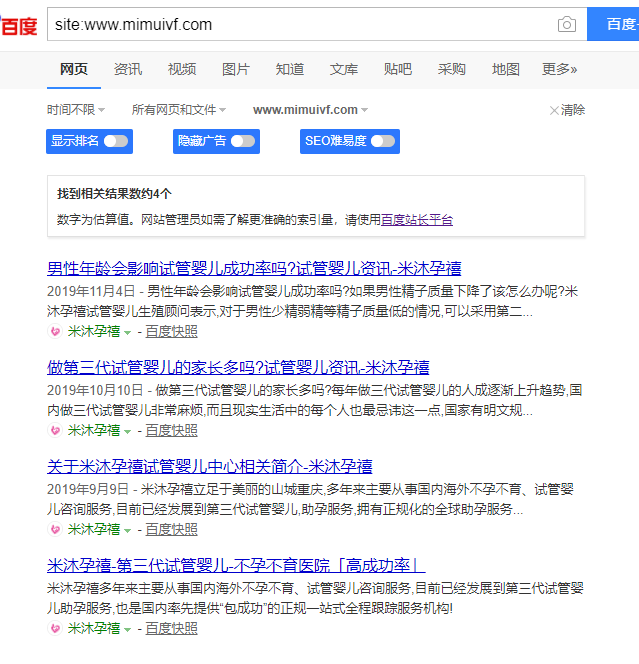639x664 pixels.
Task: Toggle the SEO难易度 switch
Action: coord(383,141)
